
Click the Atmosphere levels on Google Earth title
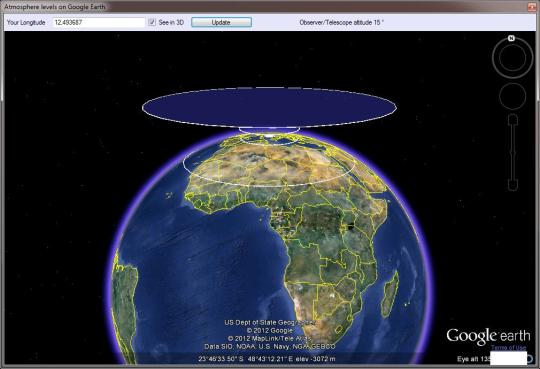coord(55,7)
